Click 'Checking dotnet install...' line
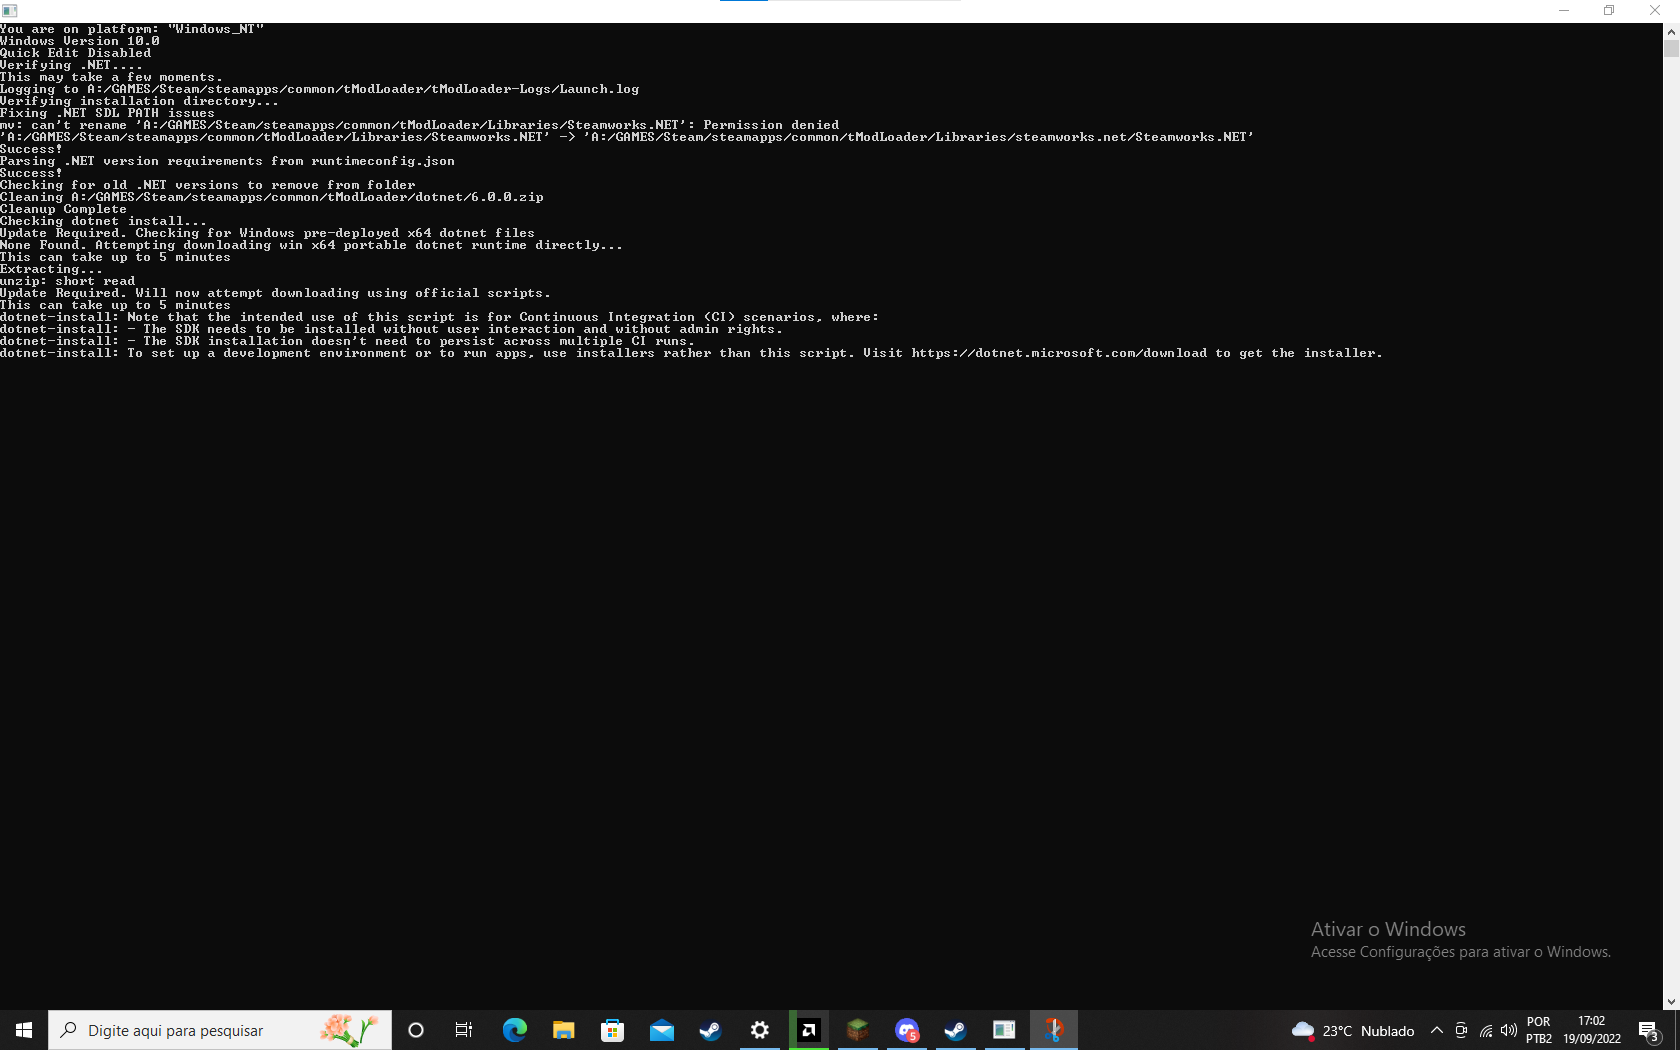 coord(103,221)
